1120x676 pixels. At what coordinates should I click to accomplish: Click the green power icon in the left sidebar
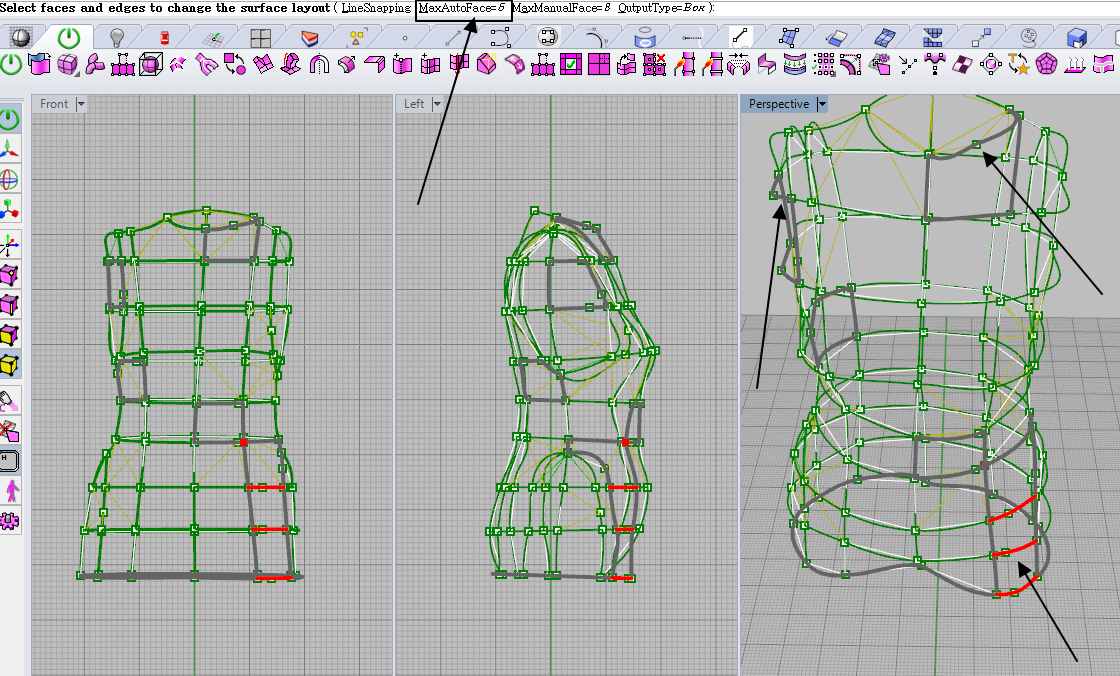pos(10,119)
